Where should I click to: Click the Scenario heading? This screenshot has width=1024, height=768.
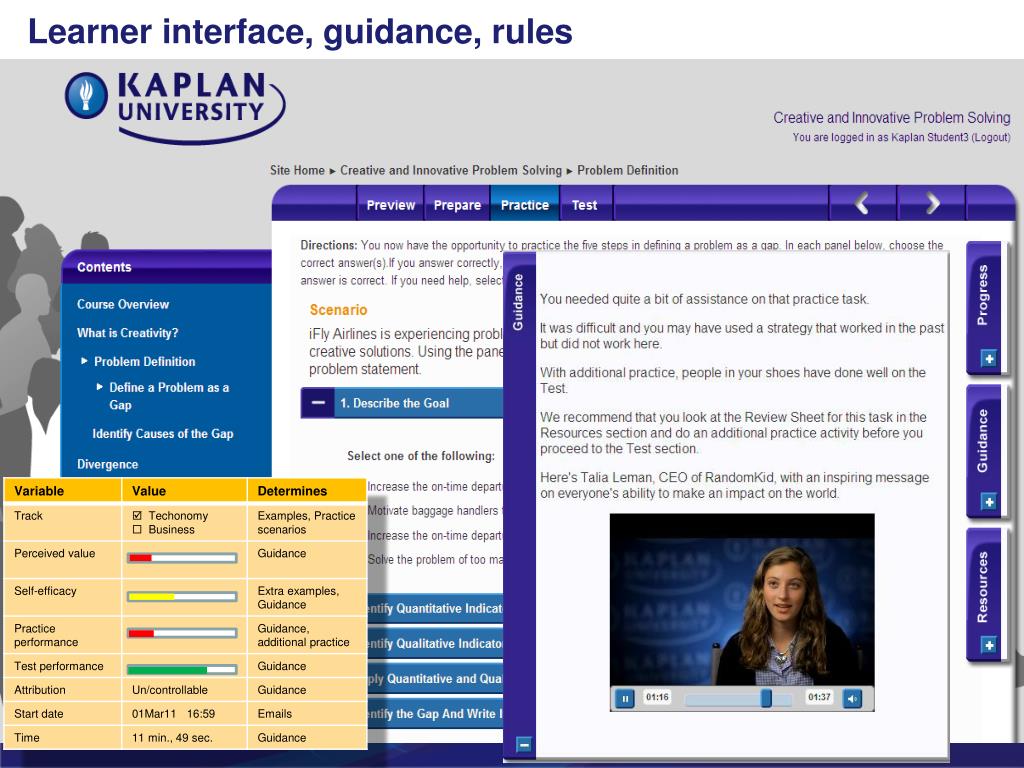pos(338,310)
